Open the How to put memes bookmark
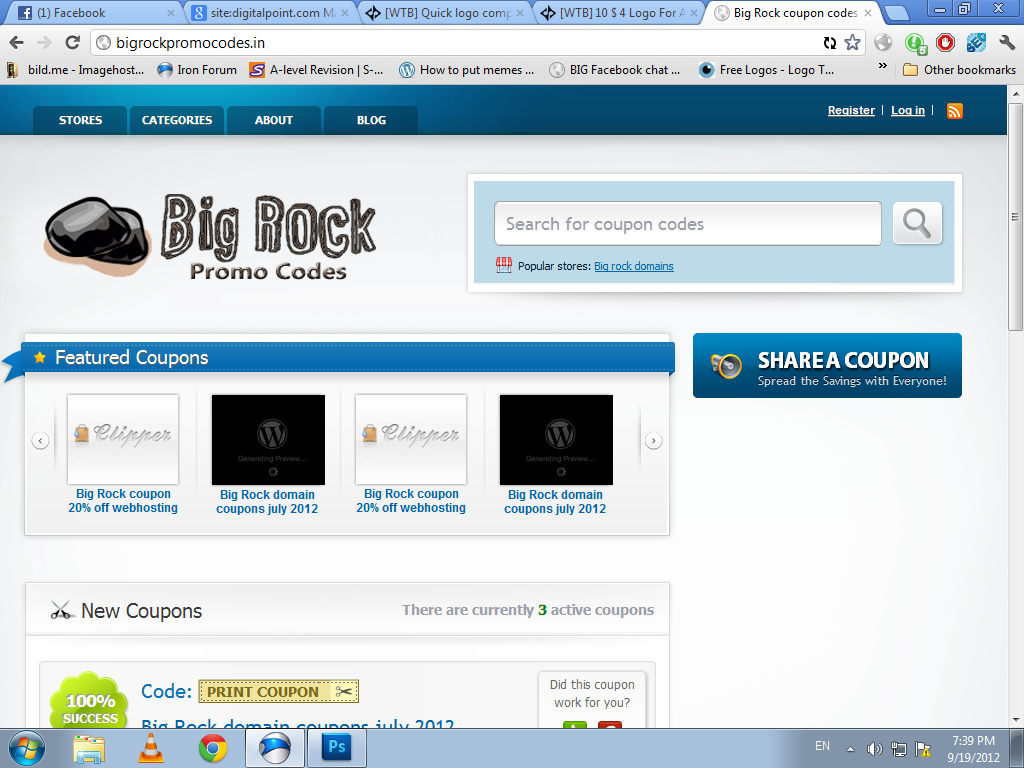 tap(466, 70)
